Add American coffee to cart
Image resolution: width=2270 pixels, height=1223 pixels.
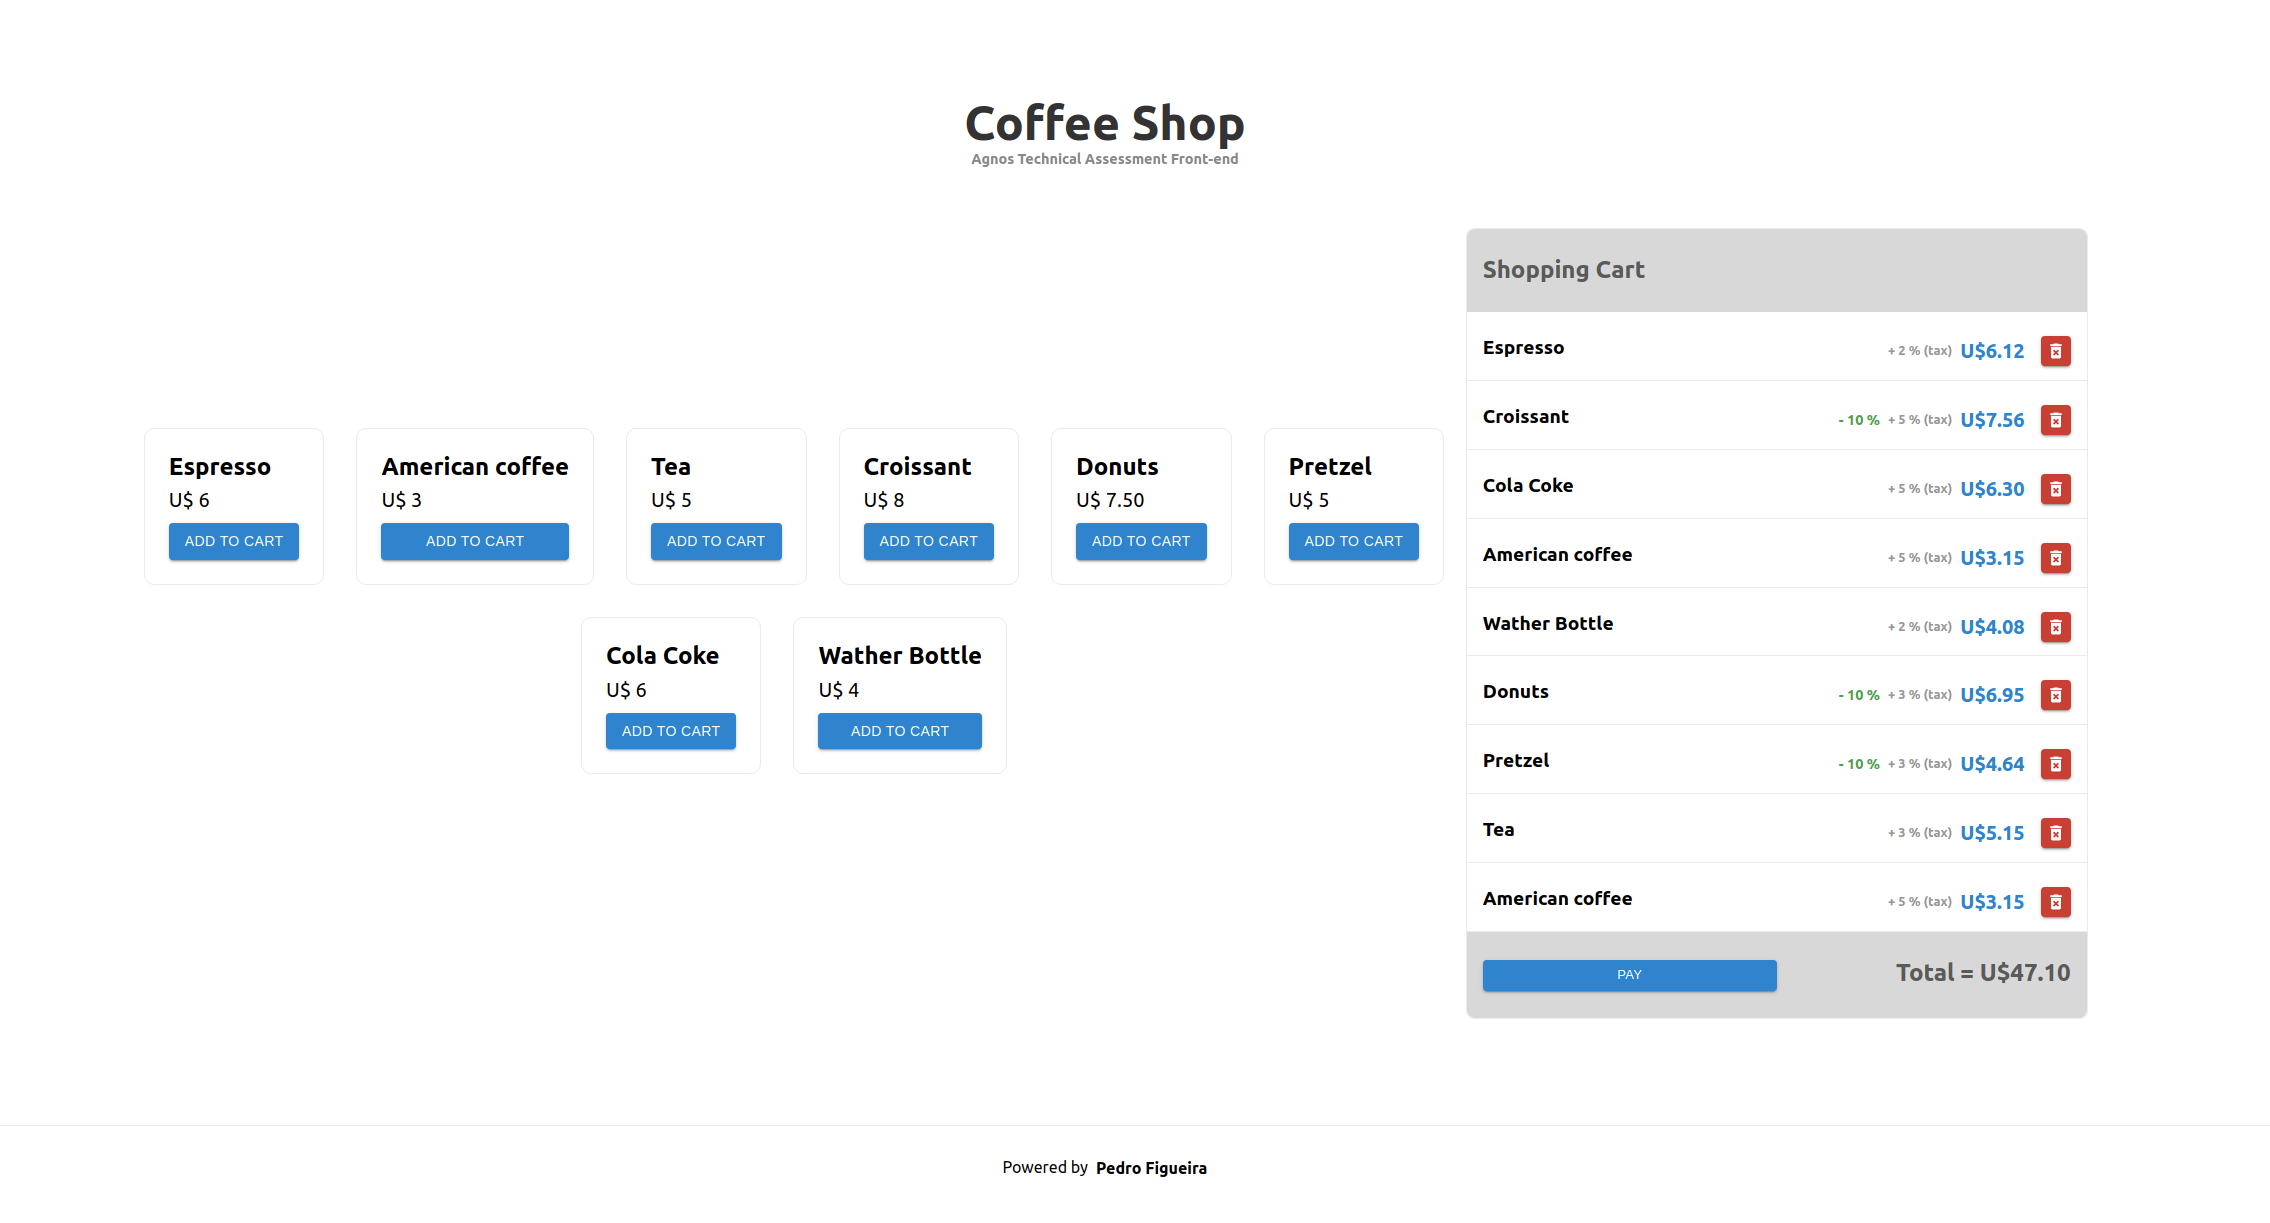(x=474, y=541)
